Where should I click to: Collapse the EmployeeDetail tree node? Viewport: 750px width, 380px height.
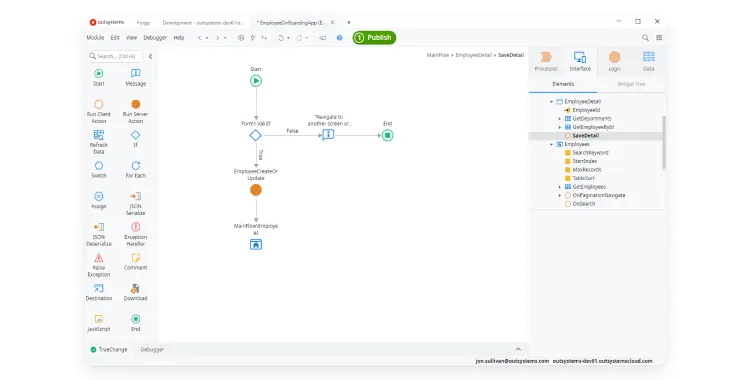(x=551, y=101)
